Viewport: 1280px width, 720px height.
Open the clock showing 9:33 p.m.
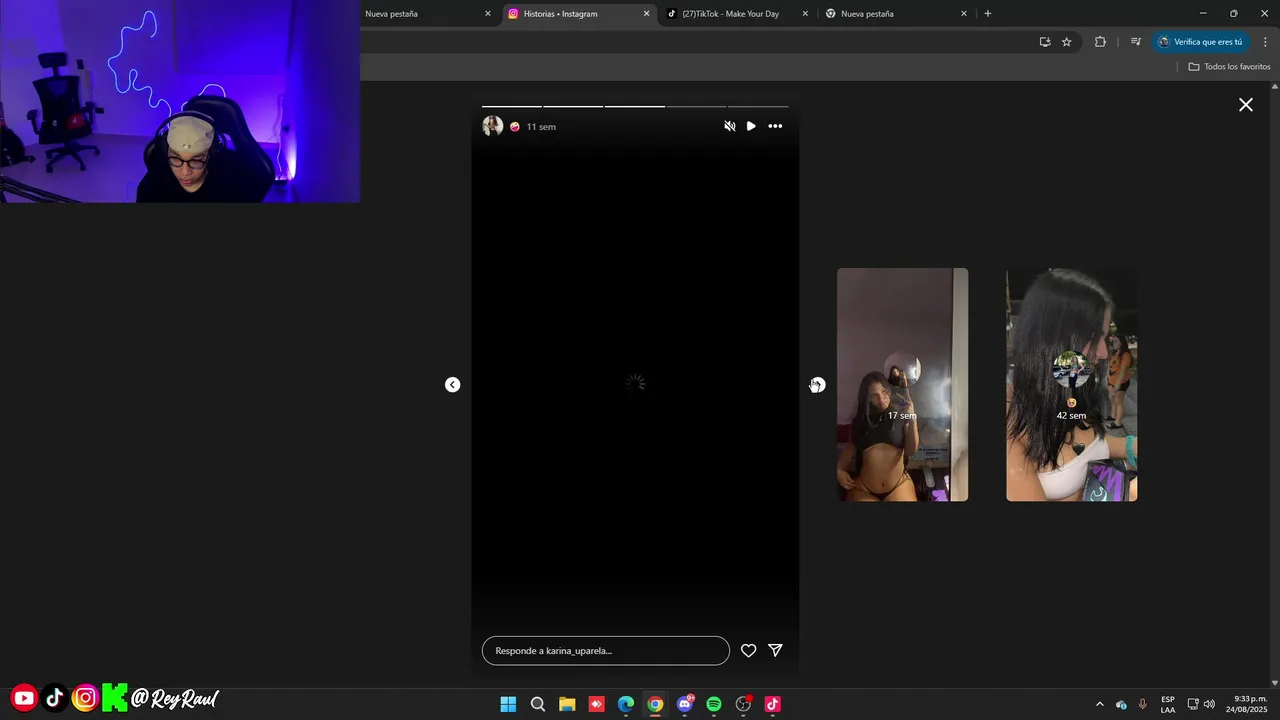1247,704
